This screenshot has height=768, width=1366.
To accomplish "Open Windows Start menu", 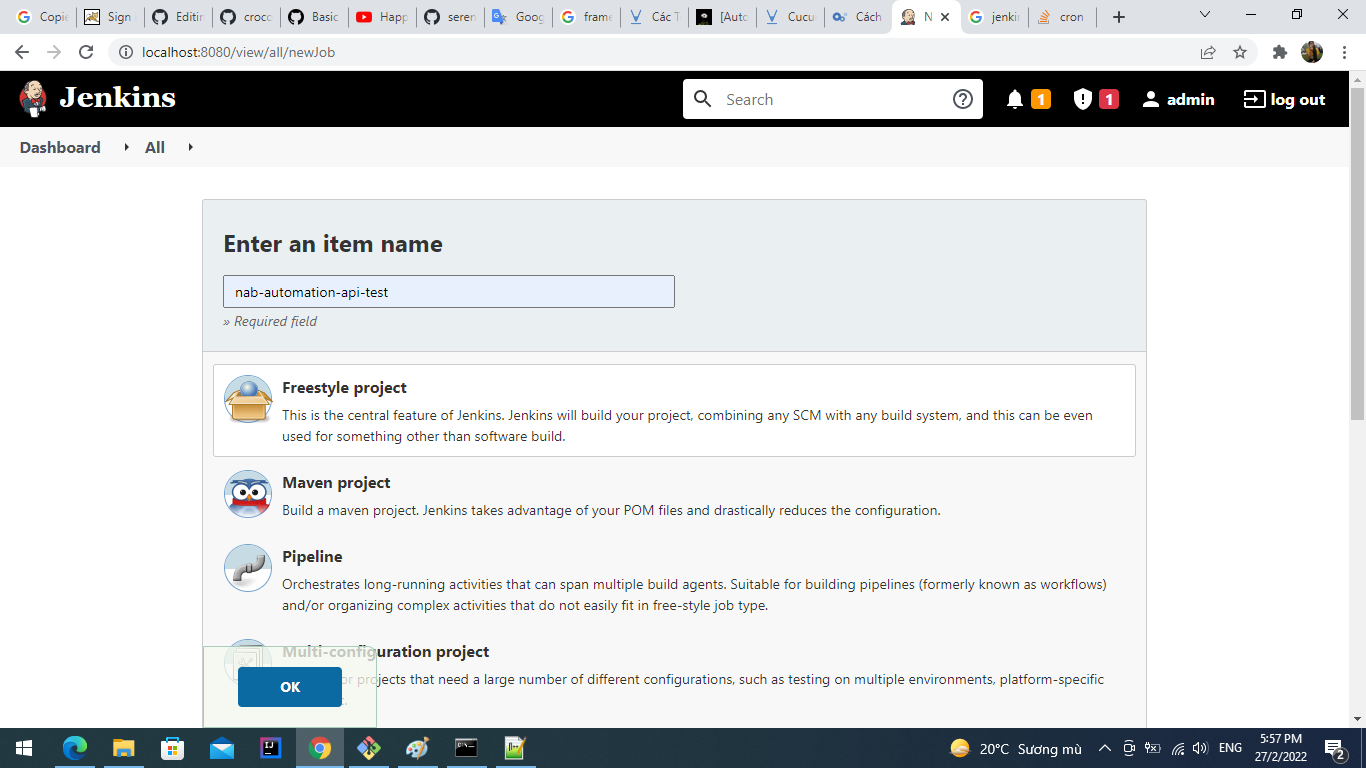I will (24, 748).
